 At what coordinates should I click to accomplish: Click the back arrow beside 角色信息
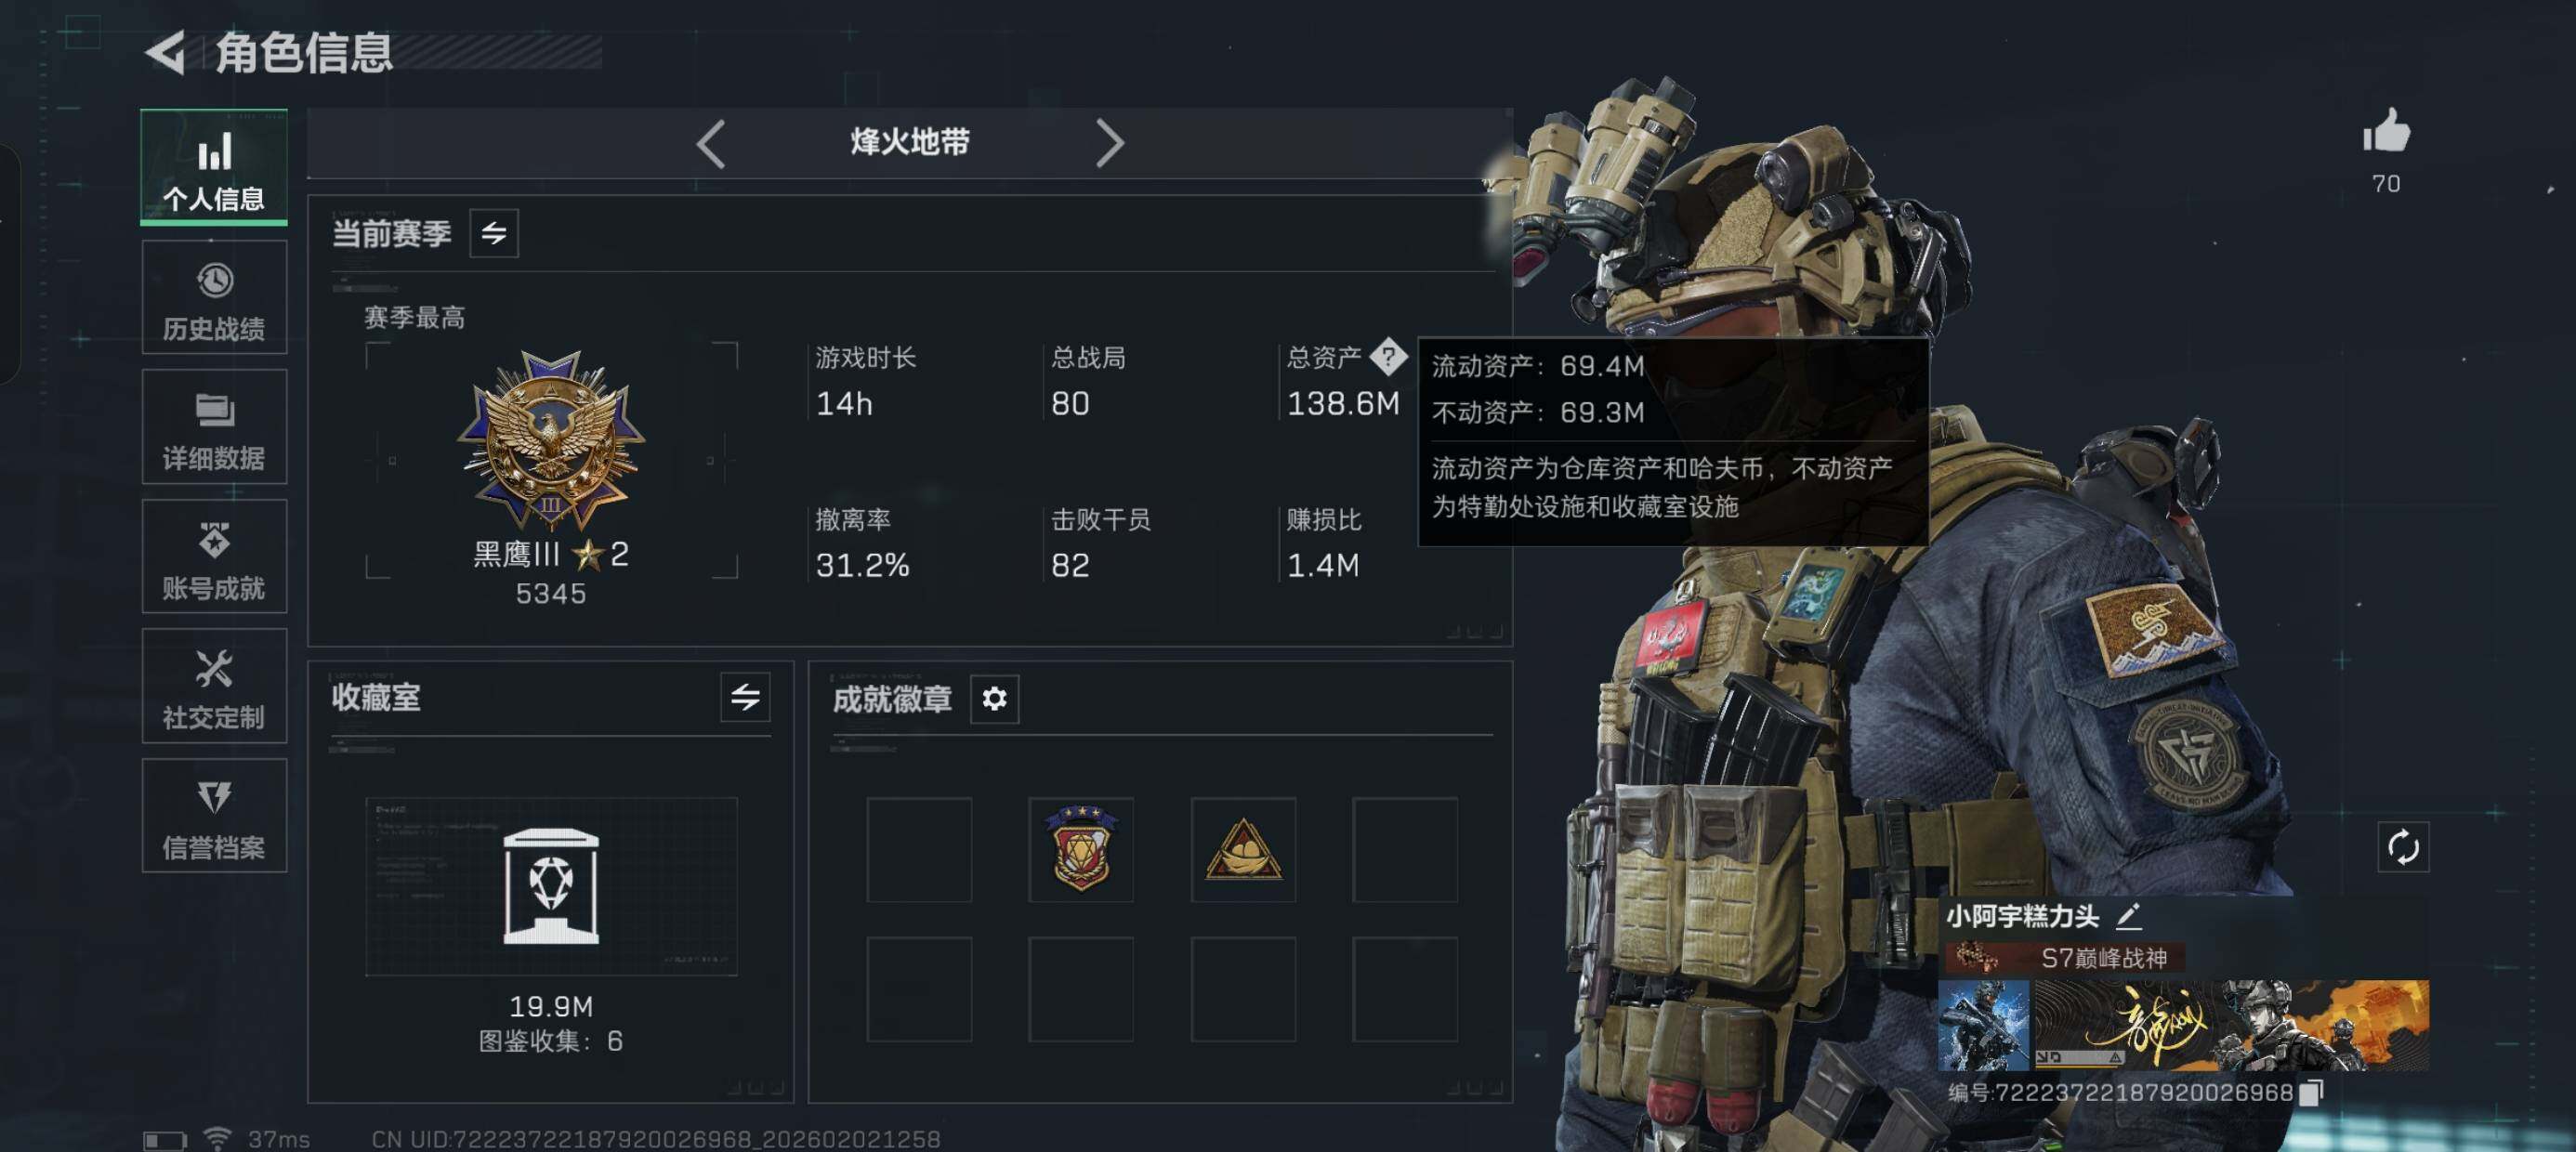point(166,52)
